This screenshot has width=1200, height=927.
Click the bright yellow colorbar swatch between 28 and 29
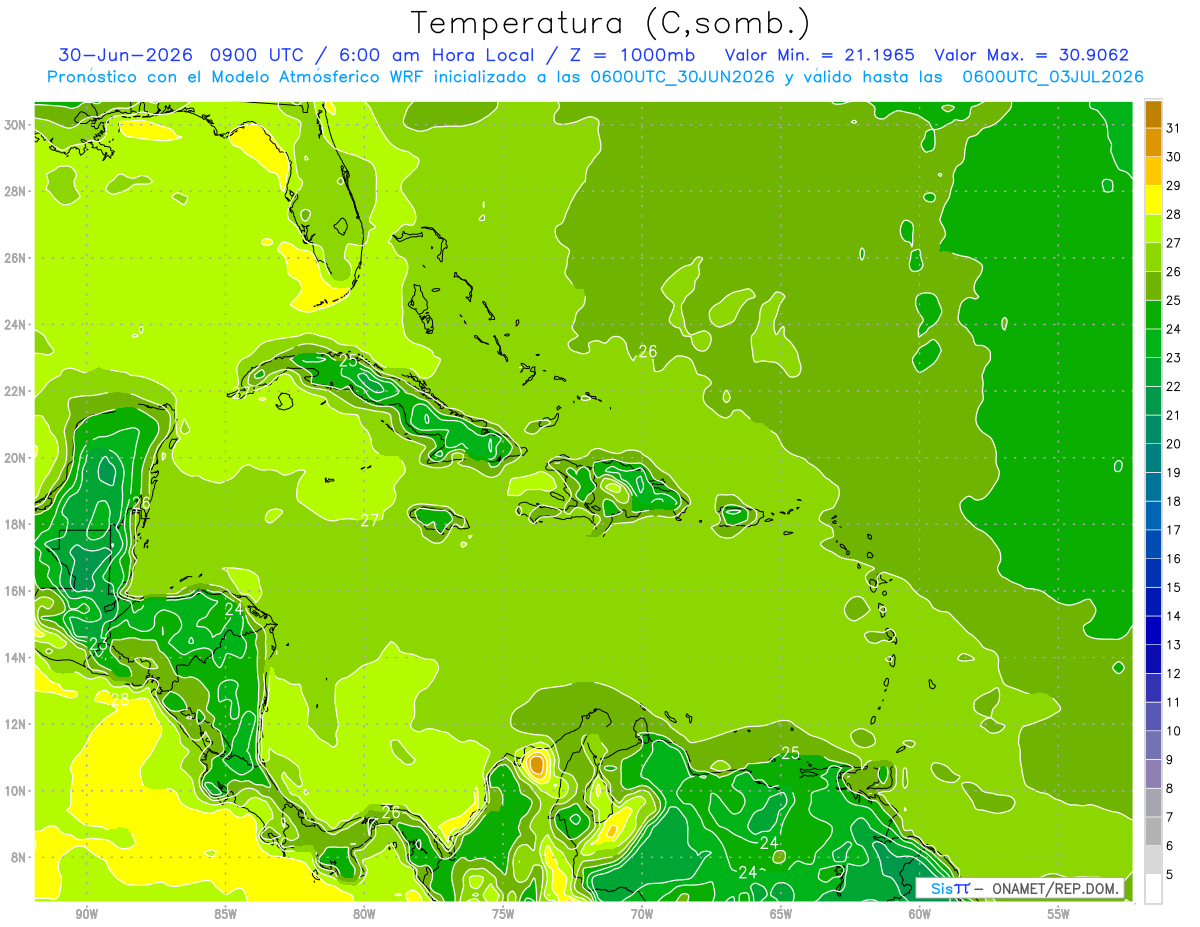pos(1153,199)
